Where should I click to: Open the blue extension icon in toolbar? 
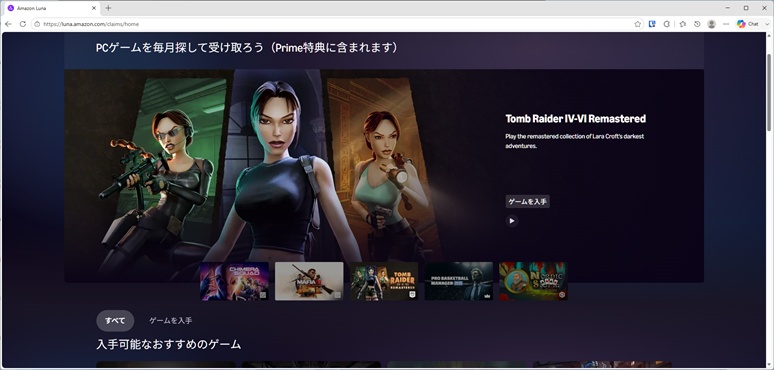[x=652, y=24]
